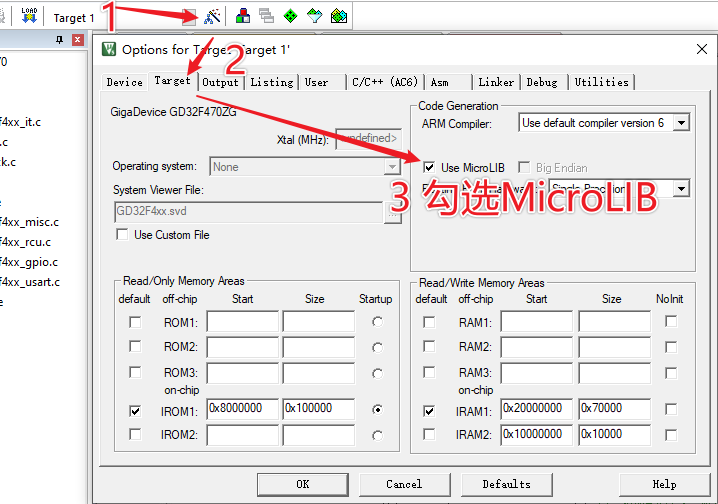Image resolution: width=718 pixels, height=504 pixels.
Task: Open the ARM Compiler version dropdown
Action: click(681, 123)
